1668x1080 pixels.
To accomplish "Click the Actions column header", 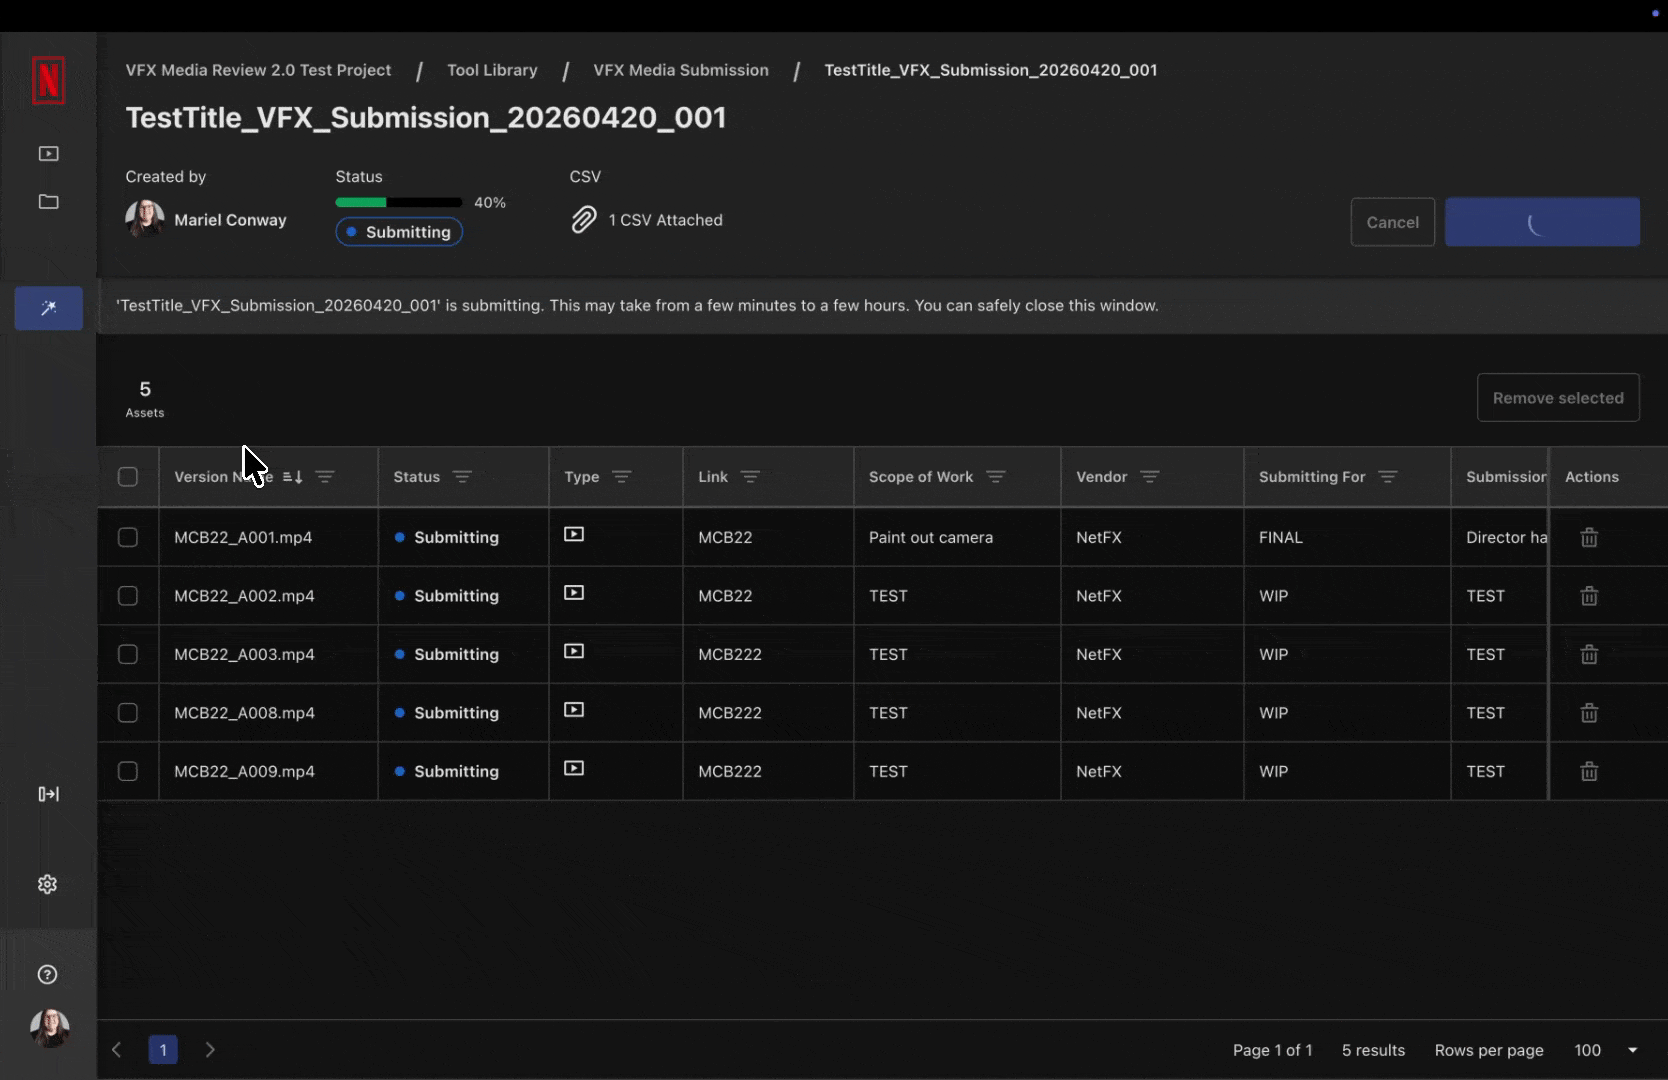I will (x=1592, y=477).
